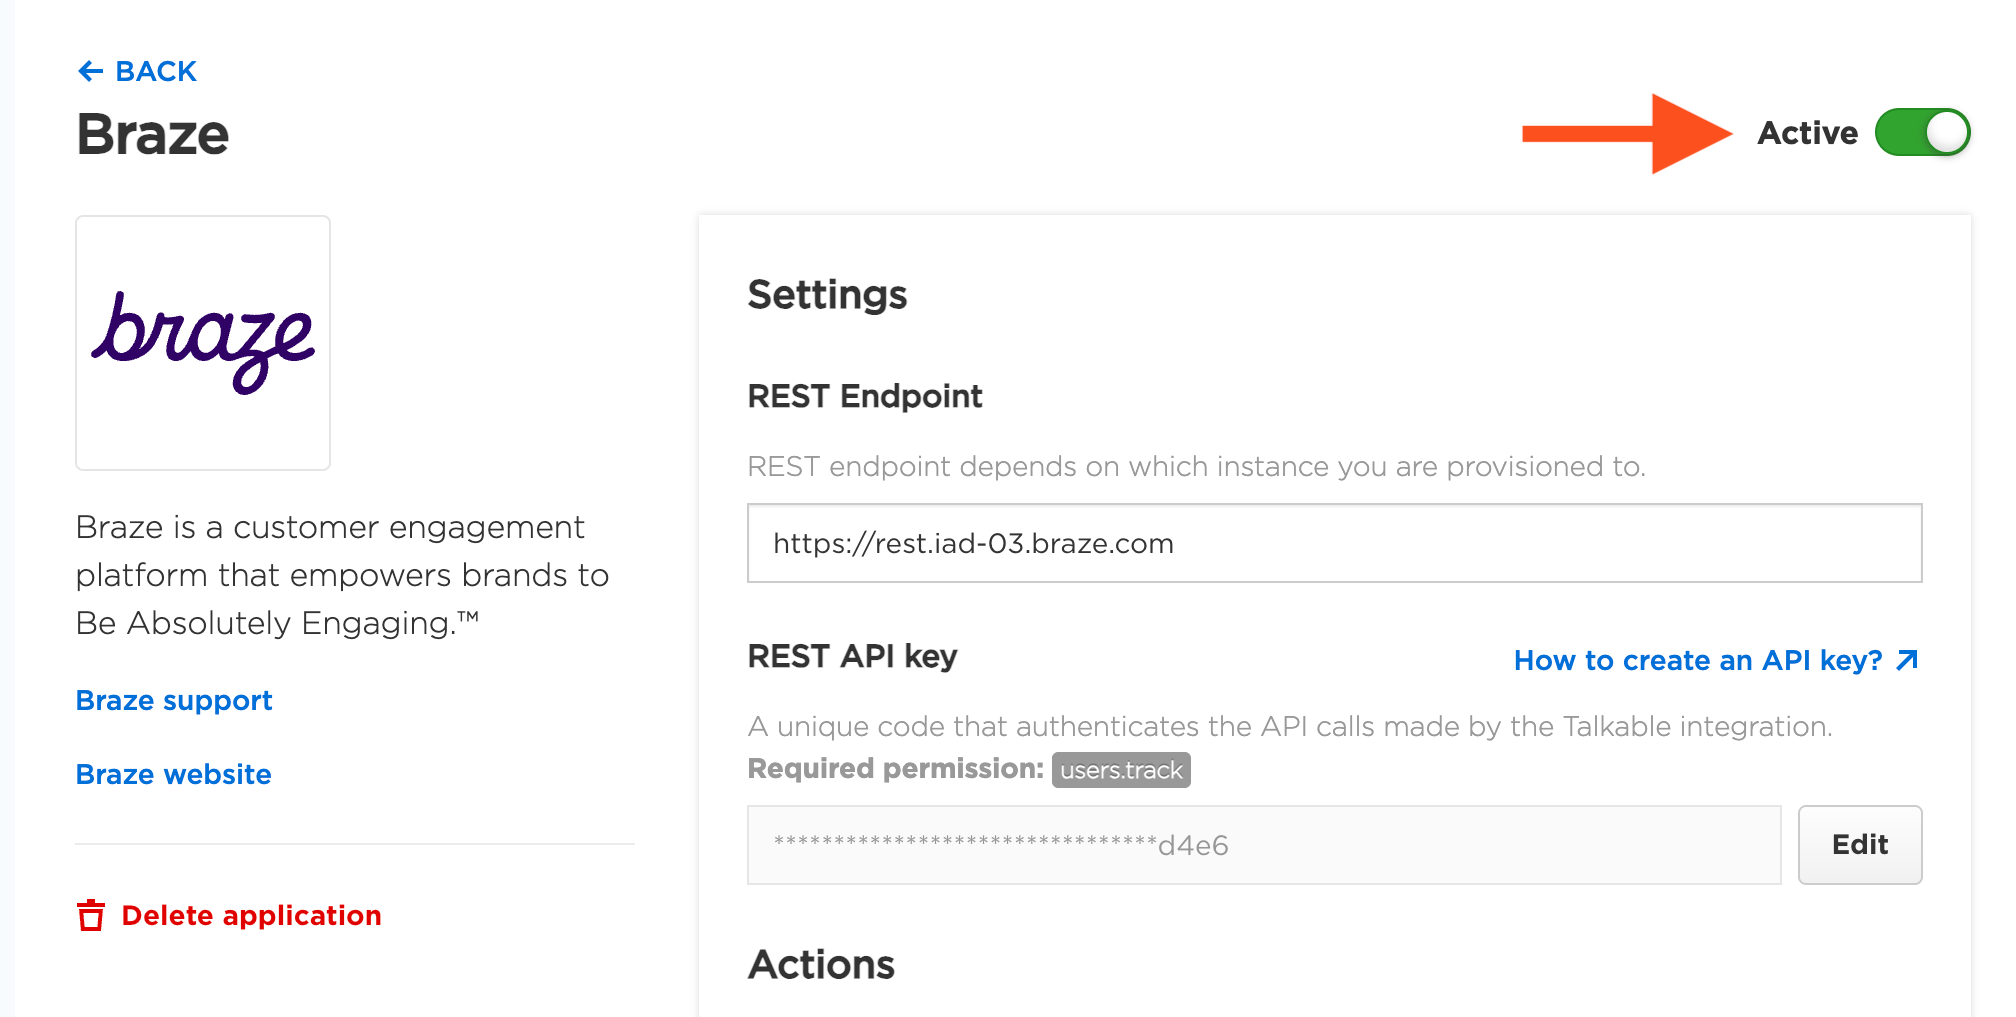Open the Braze website link
Screen dimensions: 2016x1017
[x=174, y=774]
